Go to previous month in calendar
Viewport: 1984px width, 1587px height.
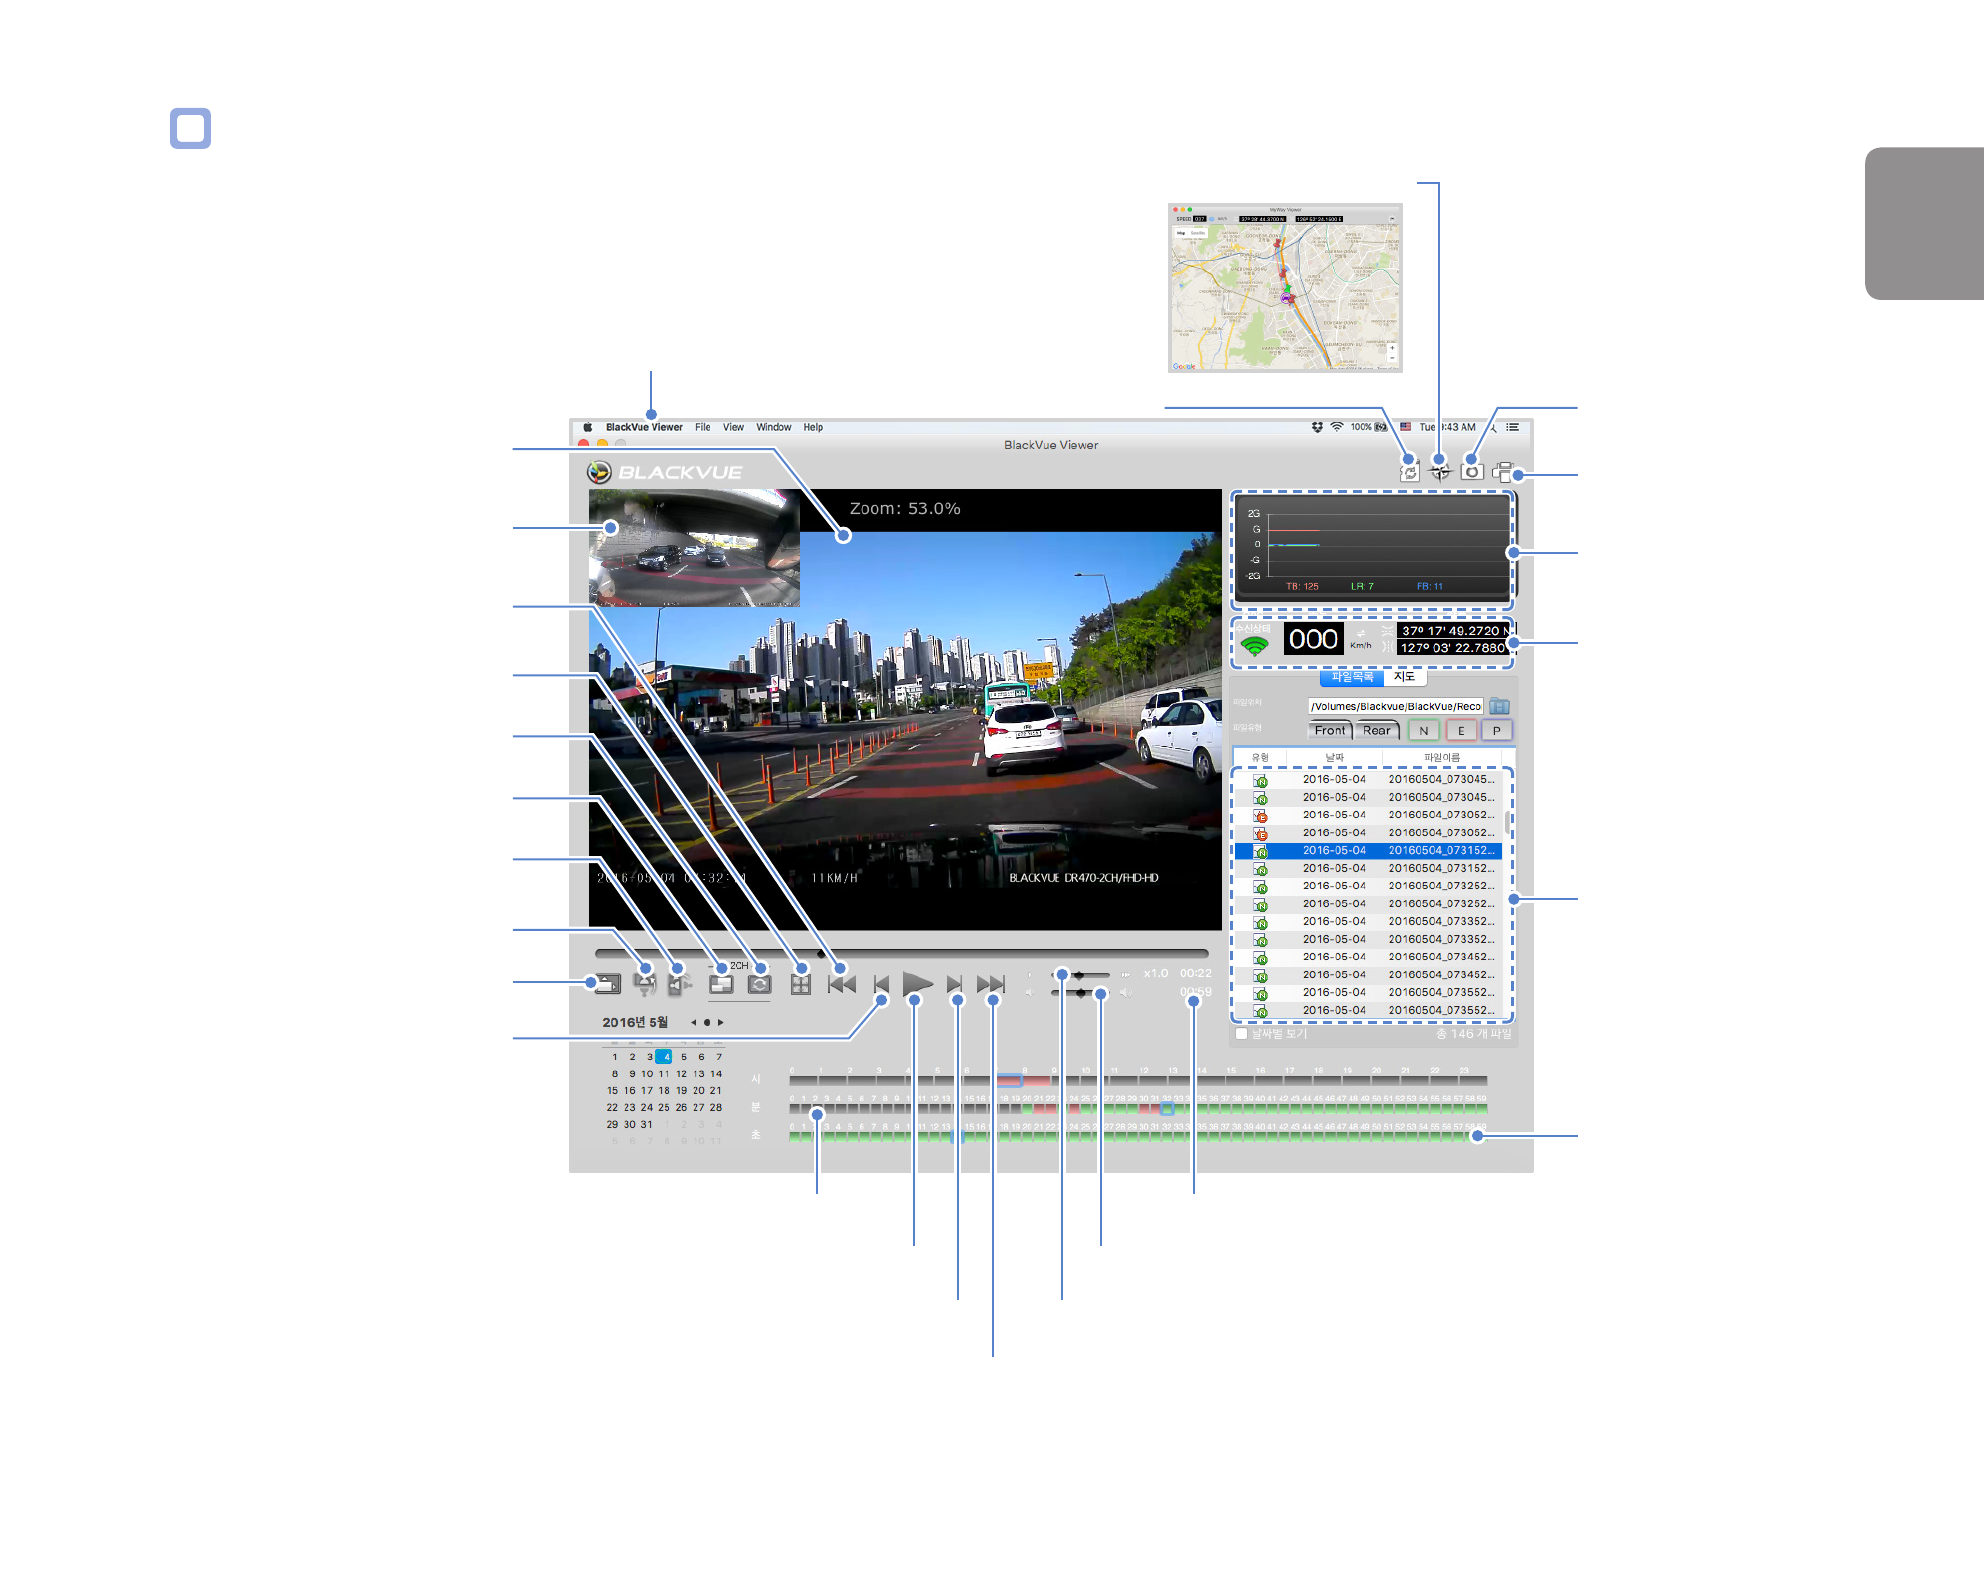coord(693,1023)
